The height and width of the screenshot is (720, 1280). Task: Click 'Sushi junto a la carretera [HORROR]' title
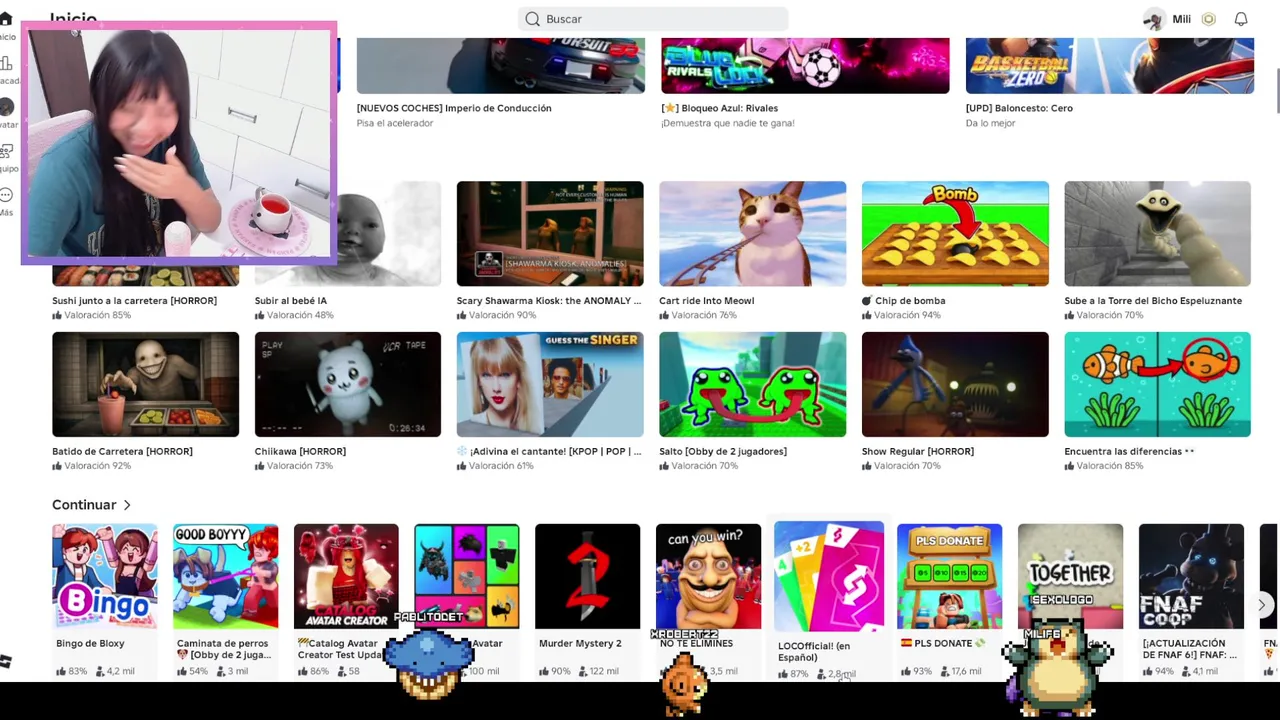tap(134, 301)
